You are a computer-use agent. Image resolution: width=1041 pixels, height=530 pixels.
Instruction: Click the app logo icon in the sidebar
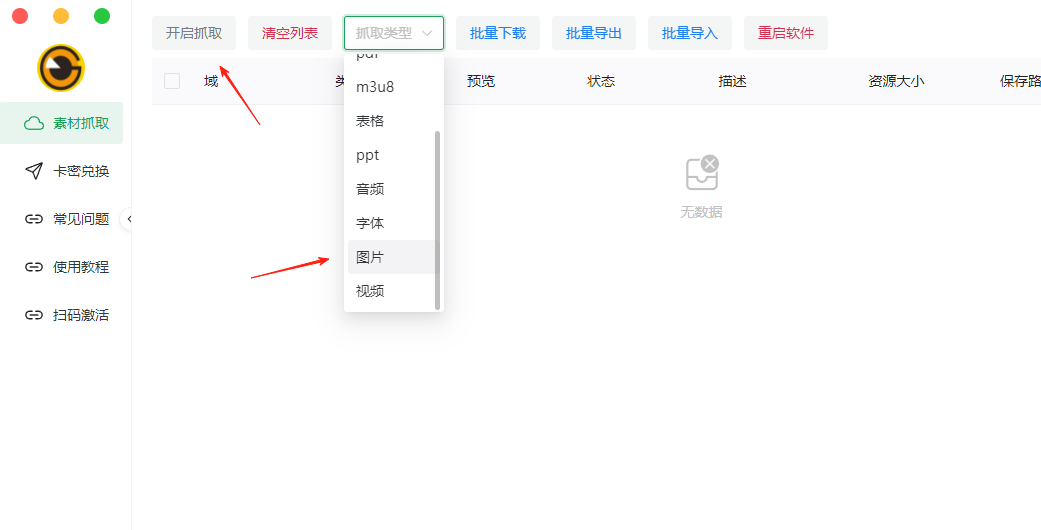[61, 68]
